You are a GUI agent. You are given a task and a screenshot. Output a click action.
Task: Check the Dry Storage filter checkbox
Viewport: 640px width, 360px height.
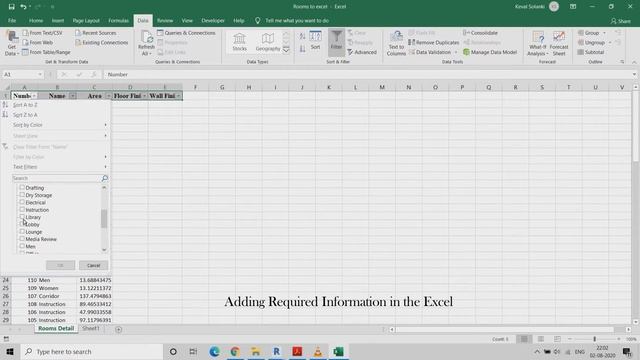(22, 195)
